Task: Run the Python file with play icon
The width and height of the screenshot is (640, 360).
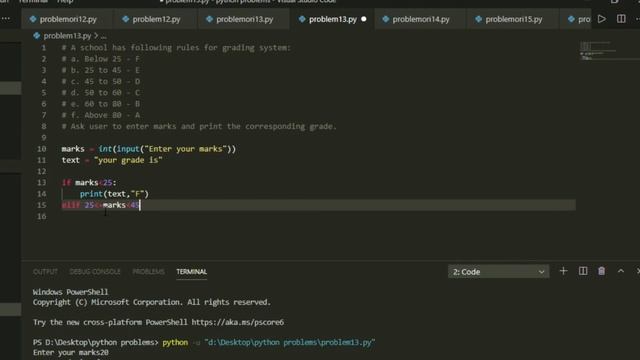Action: [x=602, y=19]
